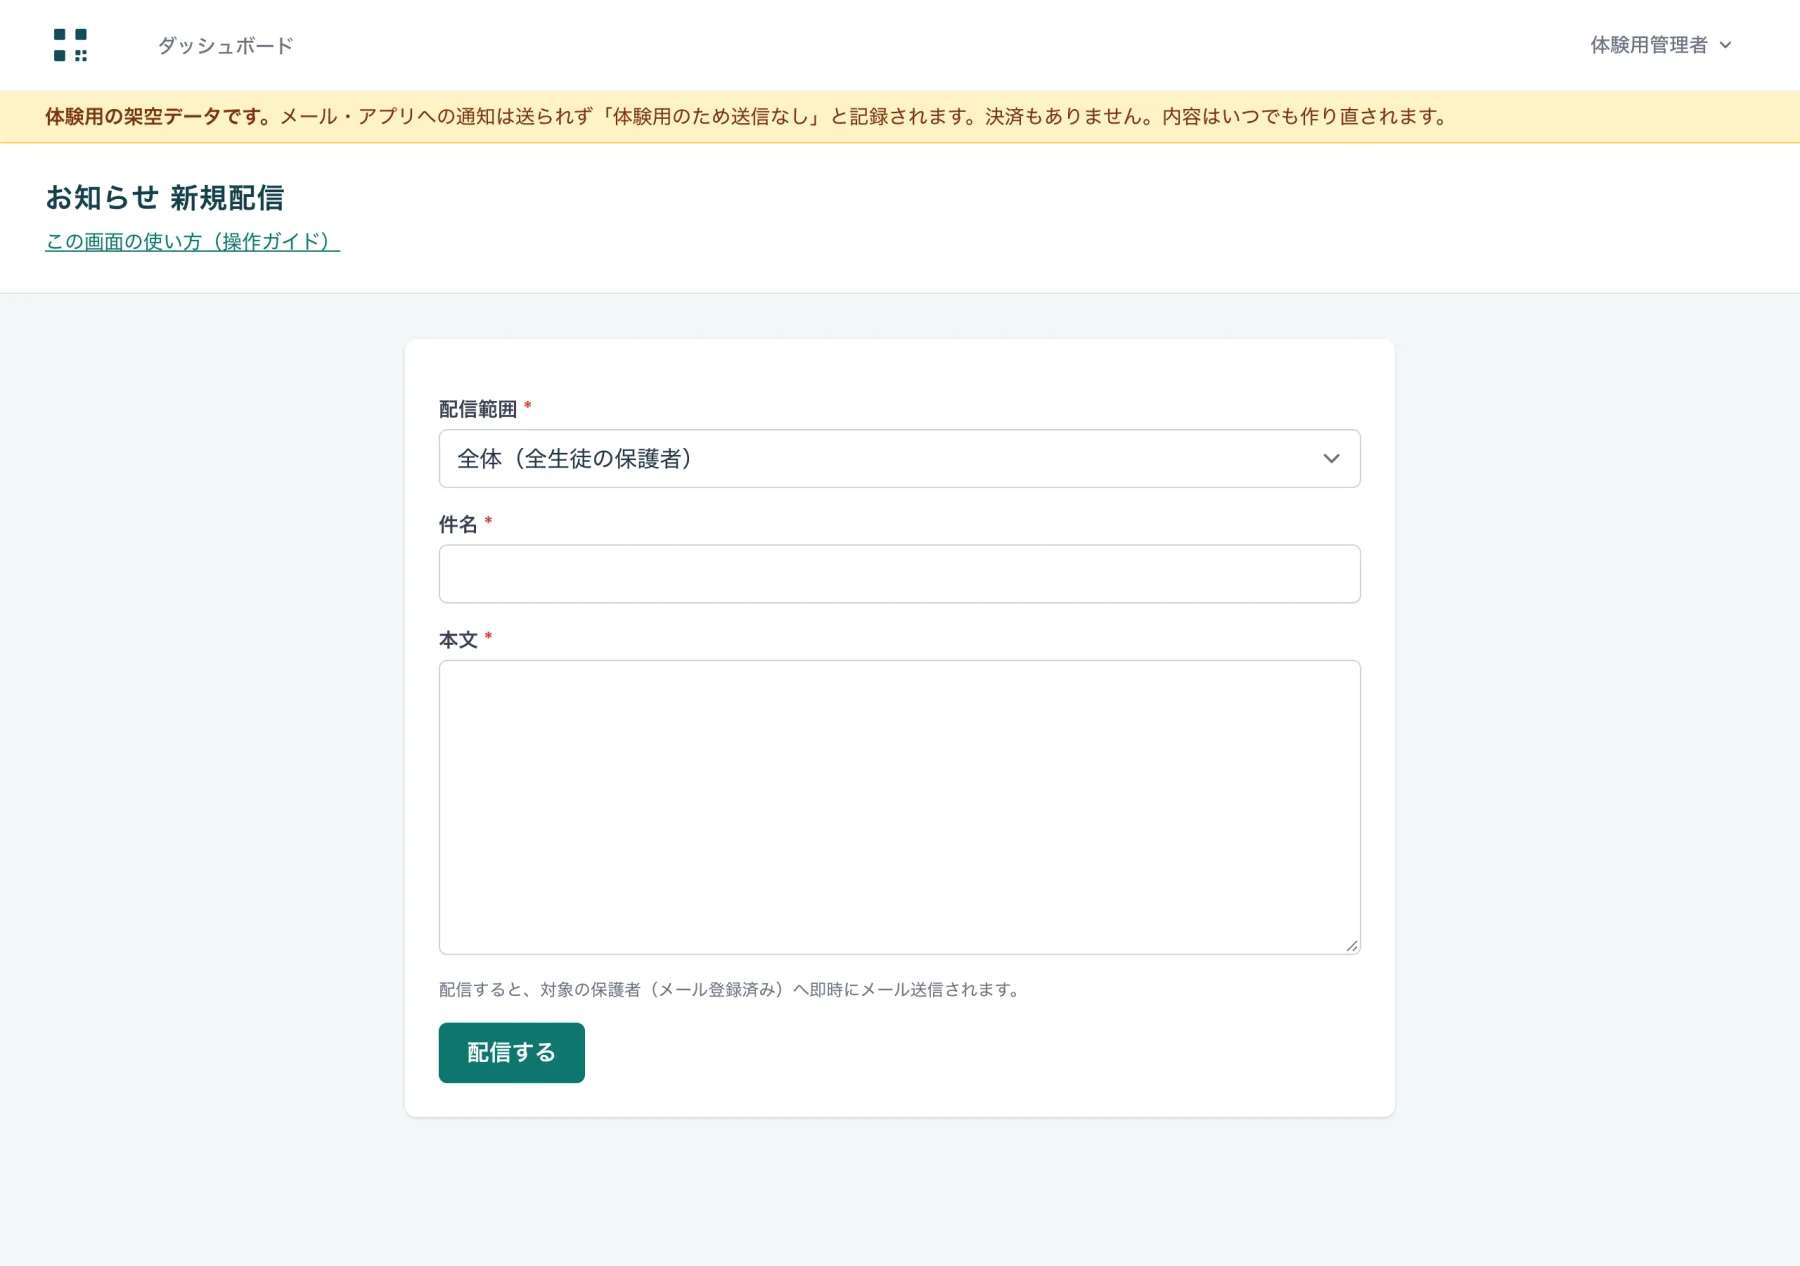1800x1266 pixels.
Task: Click the 件名 field label
Action: (458, 524)
